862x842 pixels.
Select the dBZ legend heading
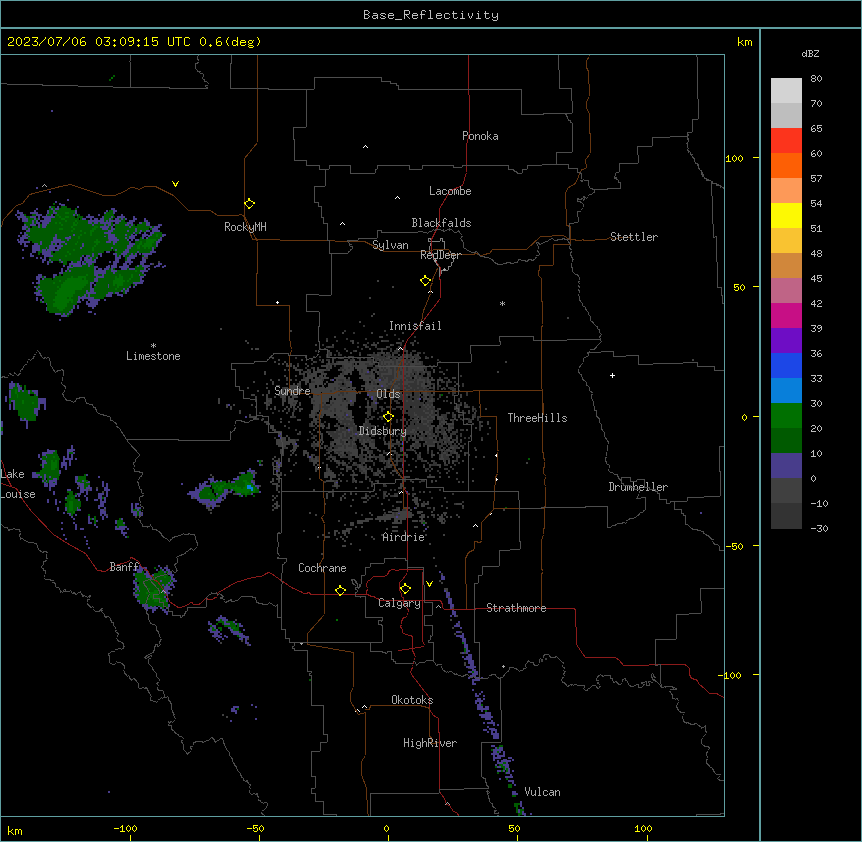point(810,53)
